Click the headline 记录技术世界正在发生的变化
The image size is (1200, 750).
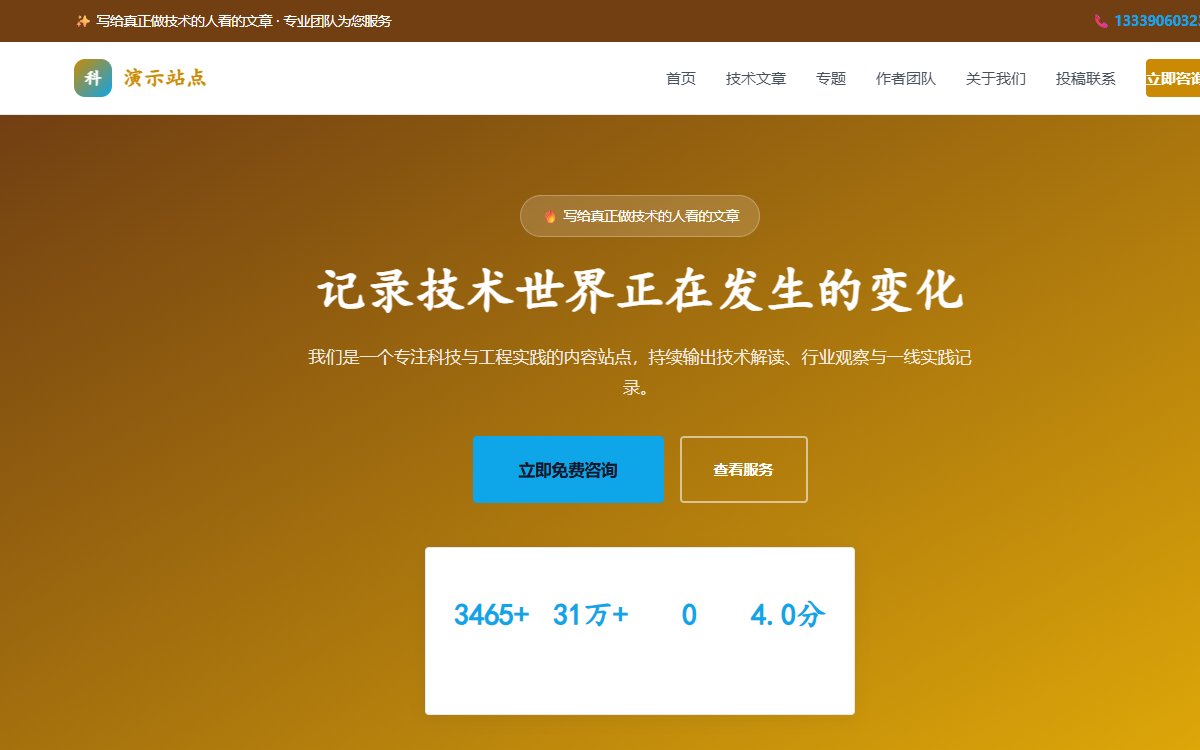point(640,290)
